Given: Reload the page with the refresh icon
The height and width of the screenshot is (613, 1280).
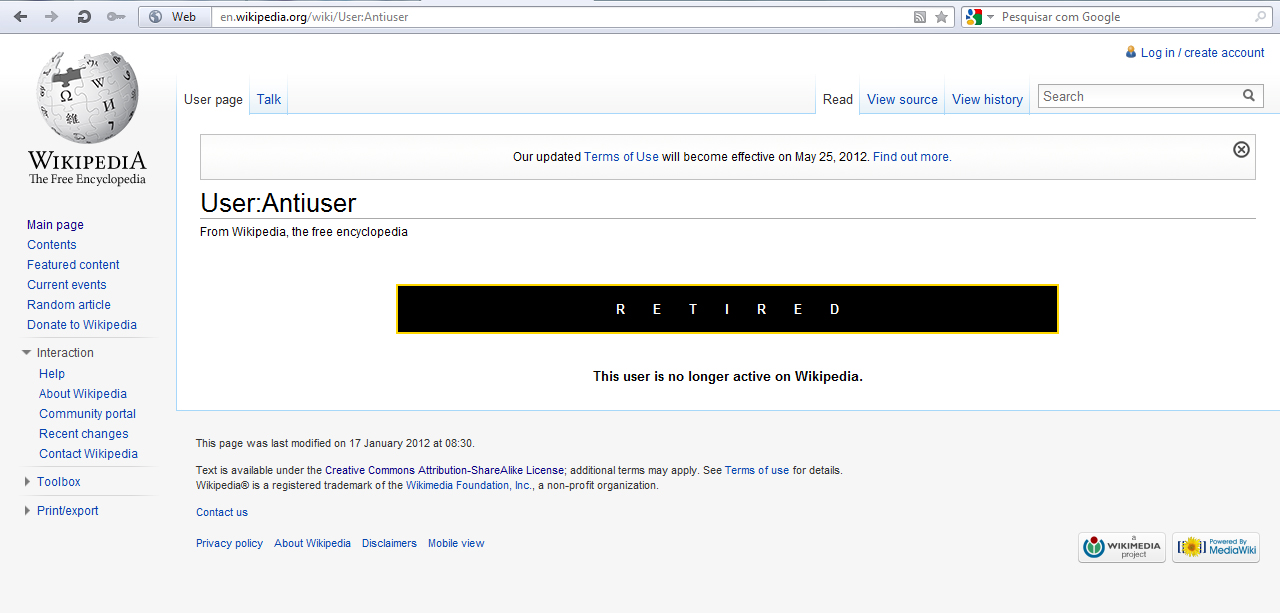Looking at the screenshot, I should coord(84,17).
